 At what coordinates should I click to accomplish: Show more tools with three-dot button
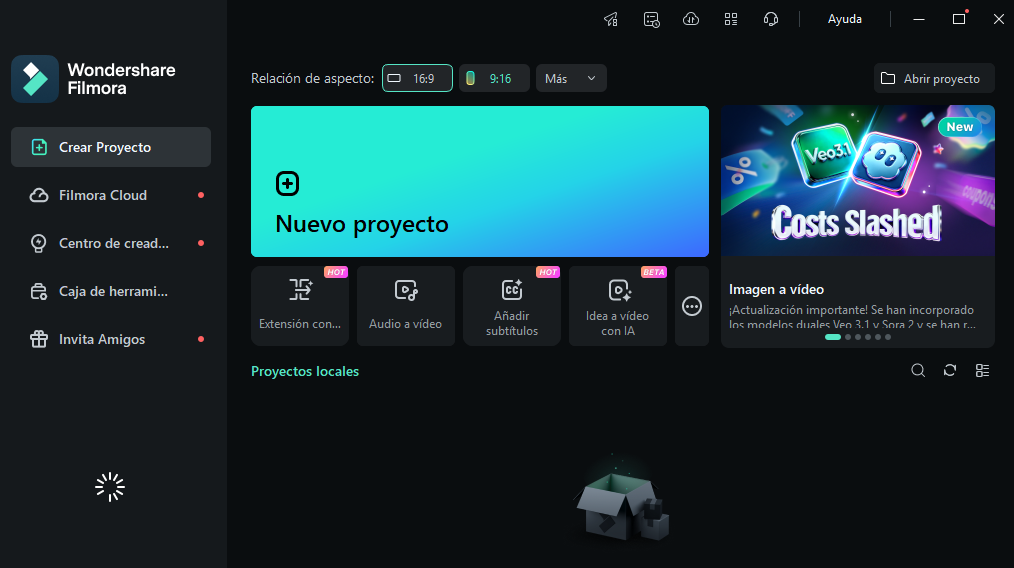click(691, 306)
